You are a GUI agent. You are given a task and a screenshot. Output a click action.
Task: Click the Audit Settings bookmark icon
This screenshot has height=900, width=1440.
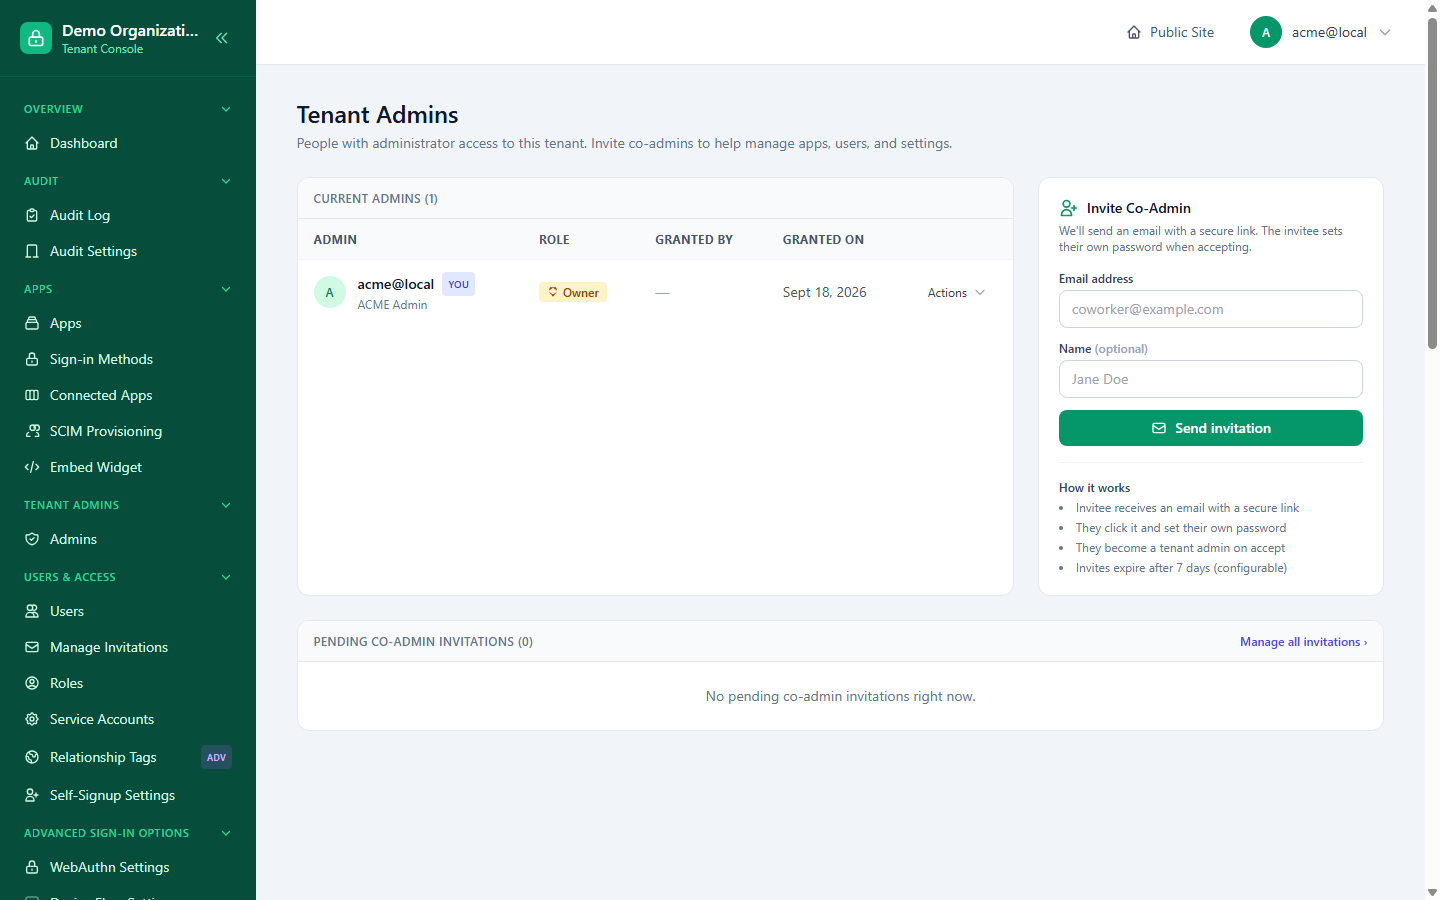(32, 251)
